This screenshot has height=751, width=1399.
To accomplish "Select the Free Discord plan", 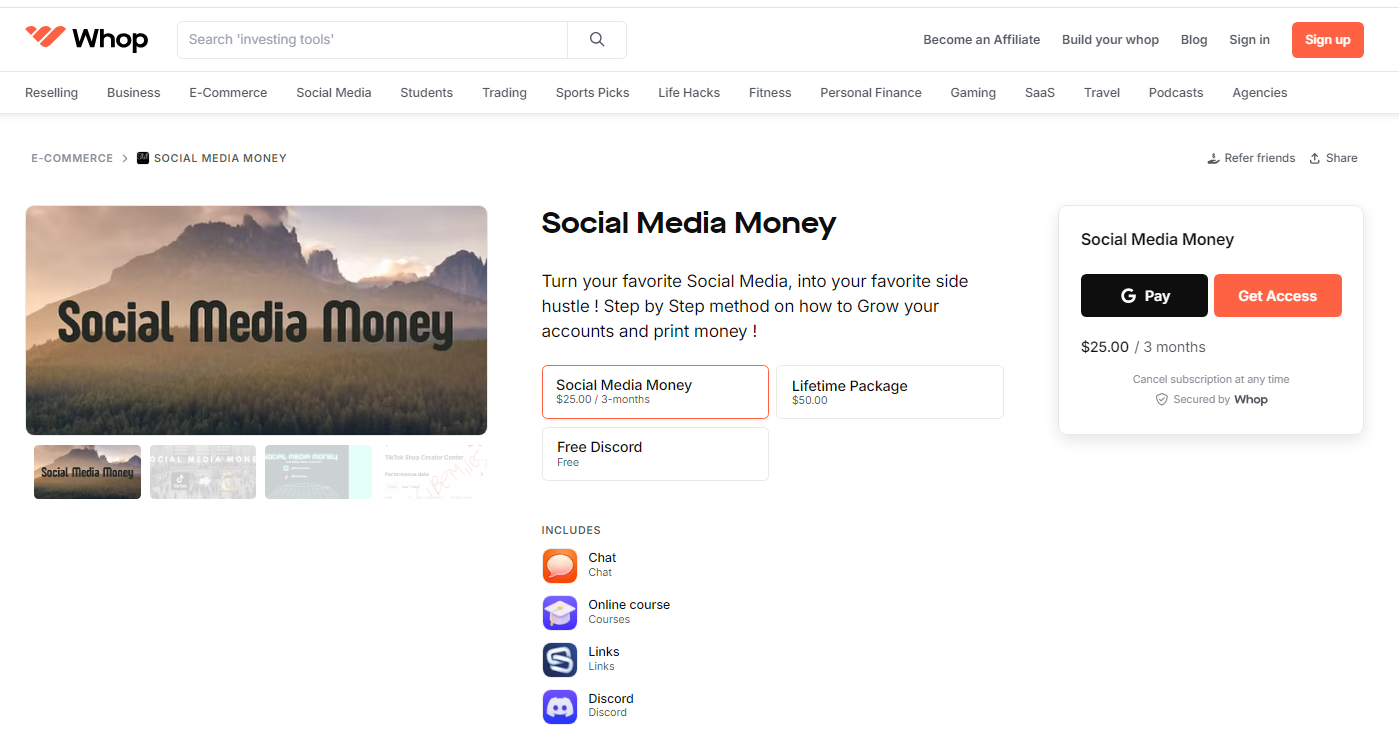I will 654,453.
